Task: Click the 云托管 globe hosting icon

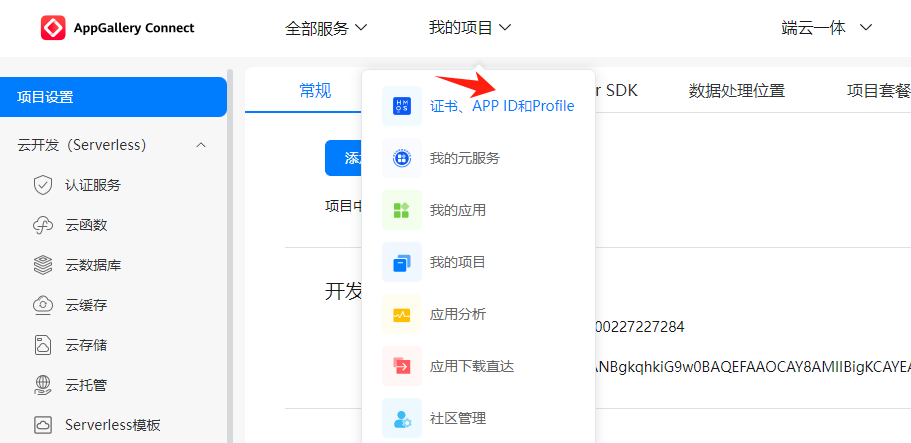Action: (43, 385)
